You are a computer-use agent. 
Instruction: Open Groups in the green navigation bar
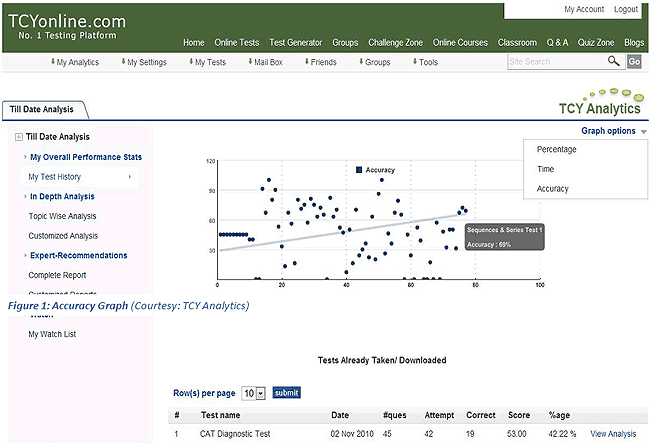345,43
